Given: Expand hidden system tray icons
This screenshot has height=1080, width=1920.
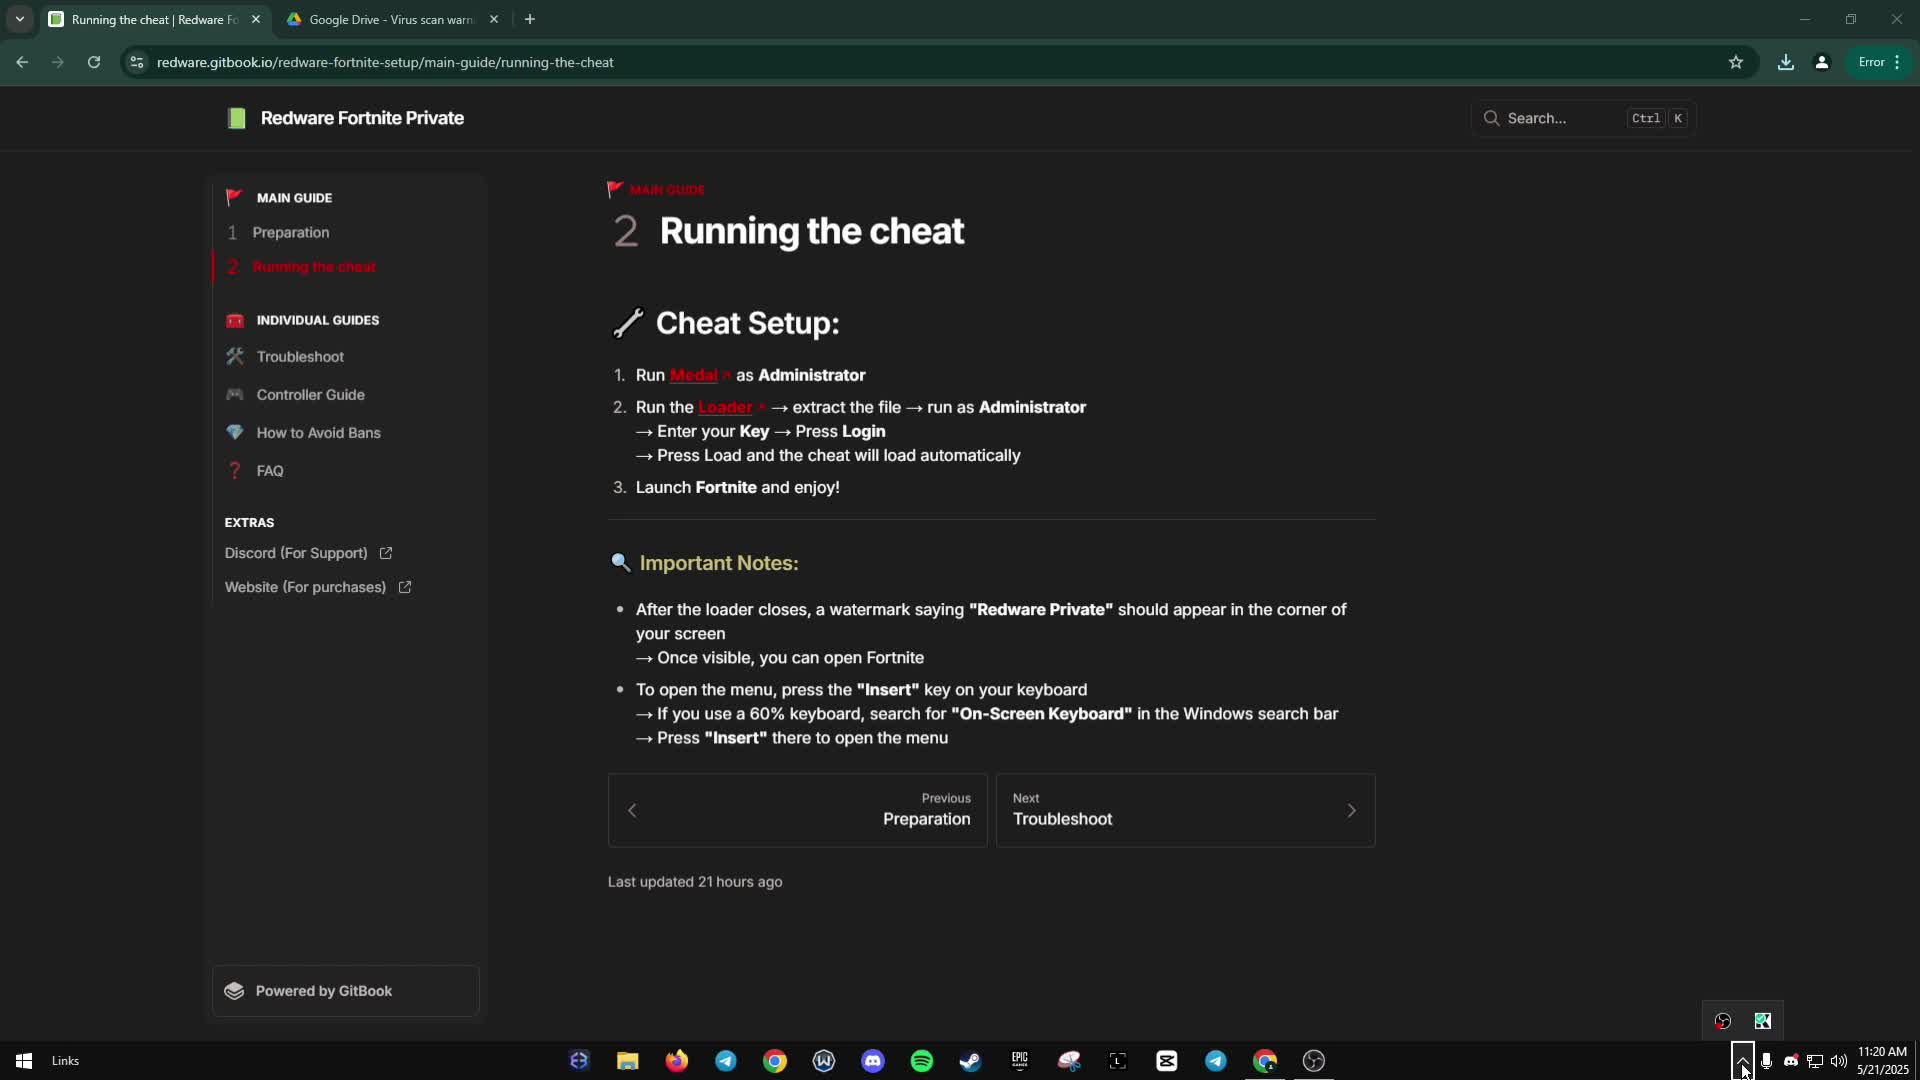Looking at the screenshot, I should (x=1743, y=1060).
